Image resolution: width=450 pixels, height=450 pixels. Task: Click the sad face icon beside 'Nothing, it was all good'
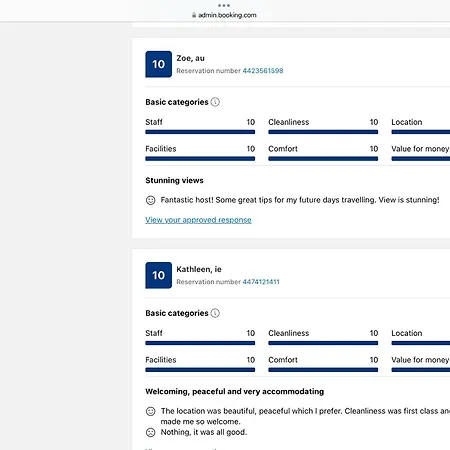click(x=151, y=432)
